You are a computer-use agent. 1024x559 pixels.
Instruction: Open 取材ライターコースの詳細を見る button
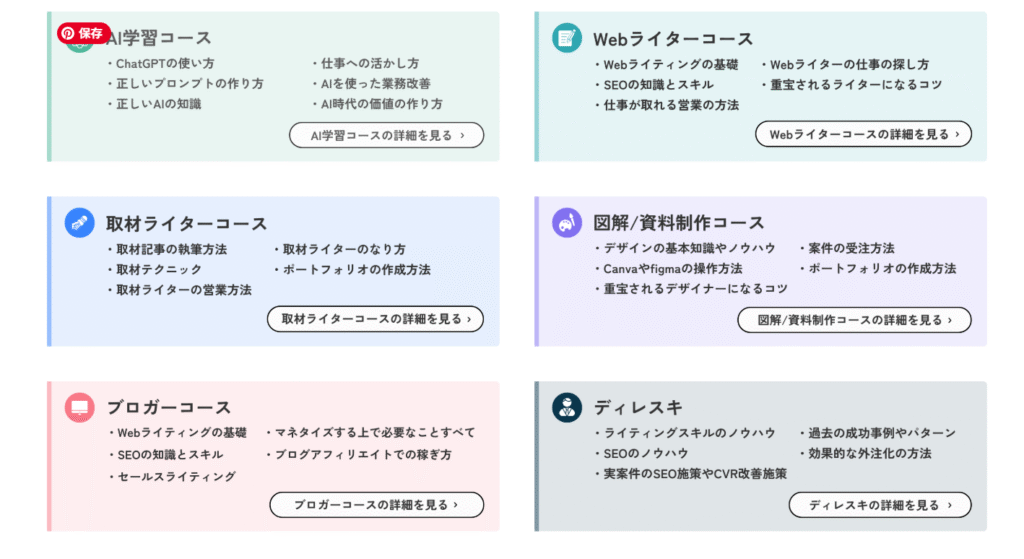coord(376,319)
